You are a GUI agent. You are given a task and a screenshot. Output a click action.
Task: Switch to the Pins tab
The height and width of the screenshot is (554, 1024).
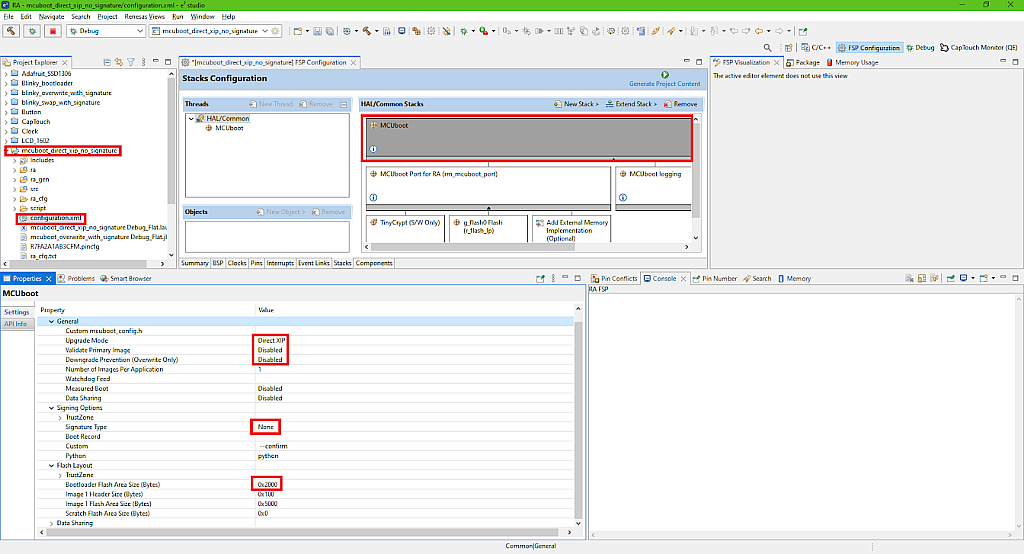pyautogui.click(x=257, y=263)
